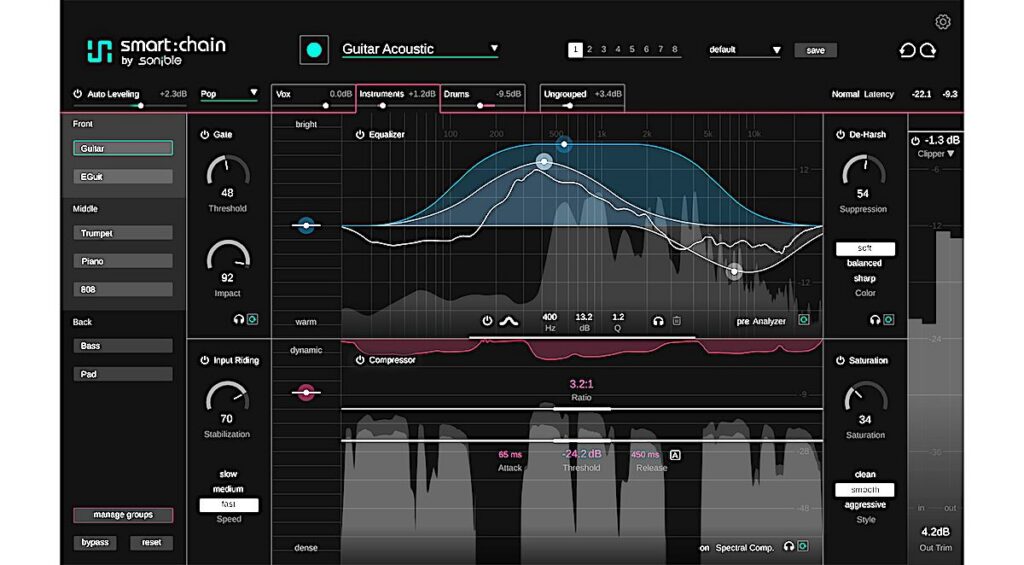
Task: Click the green square icon beside pre Analyzer
Action: 804,320
